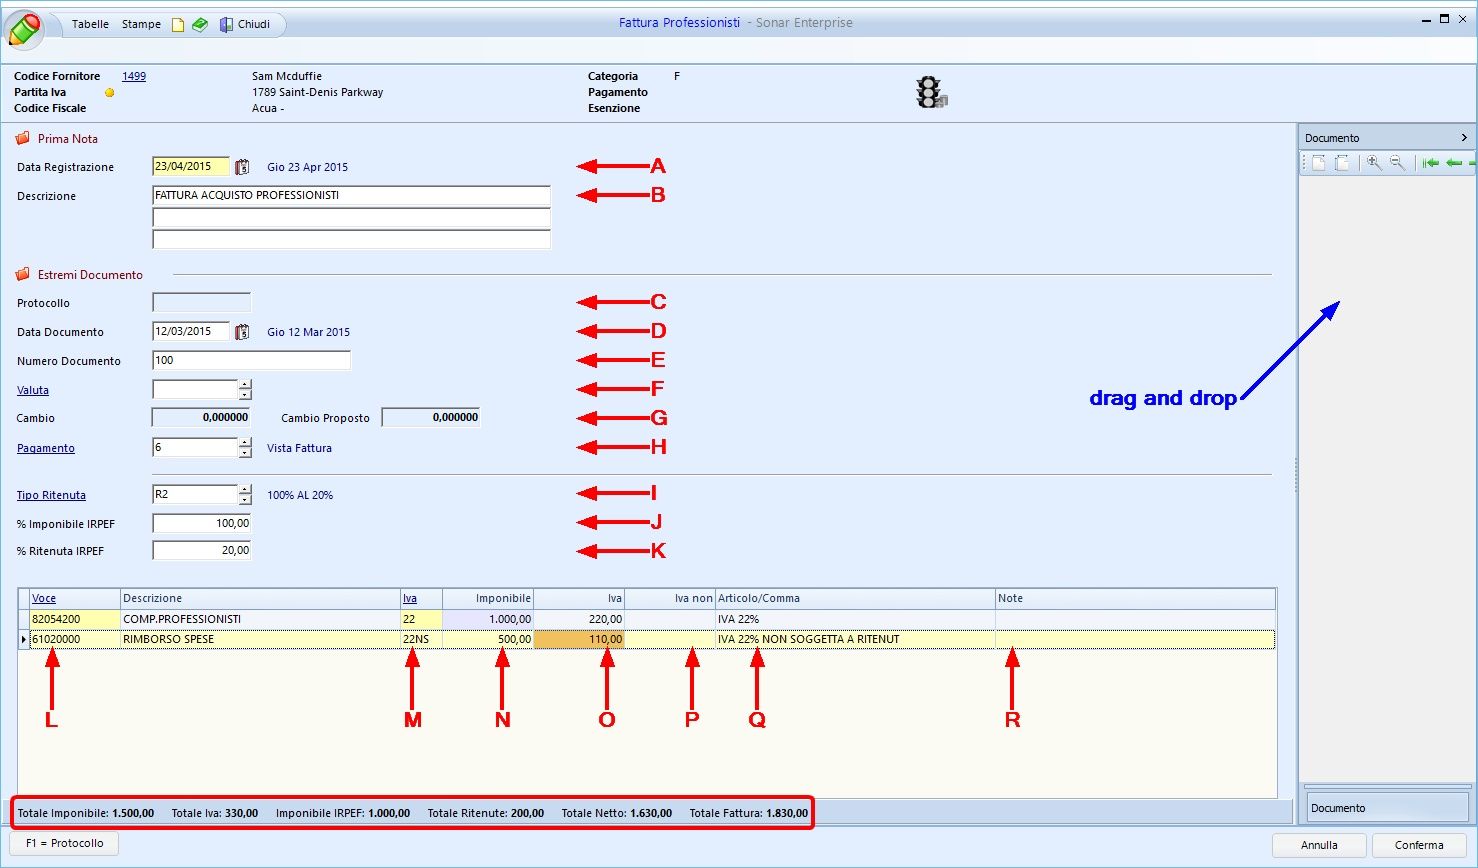Click the Numero Documento input field
The height and width of the screenshot is (868, 1478).
click(x=251, y=361)
